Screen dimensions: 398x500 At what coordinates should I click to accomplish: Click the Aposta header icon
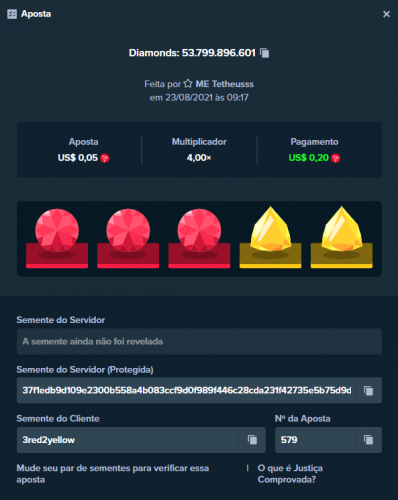point(12,14)
